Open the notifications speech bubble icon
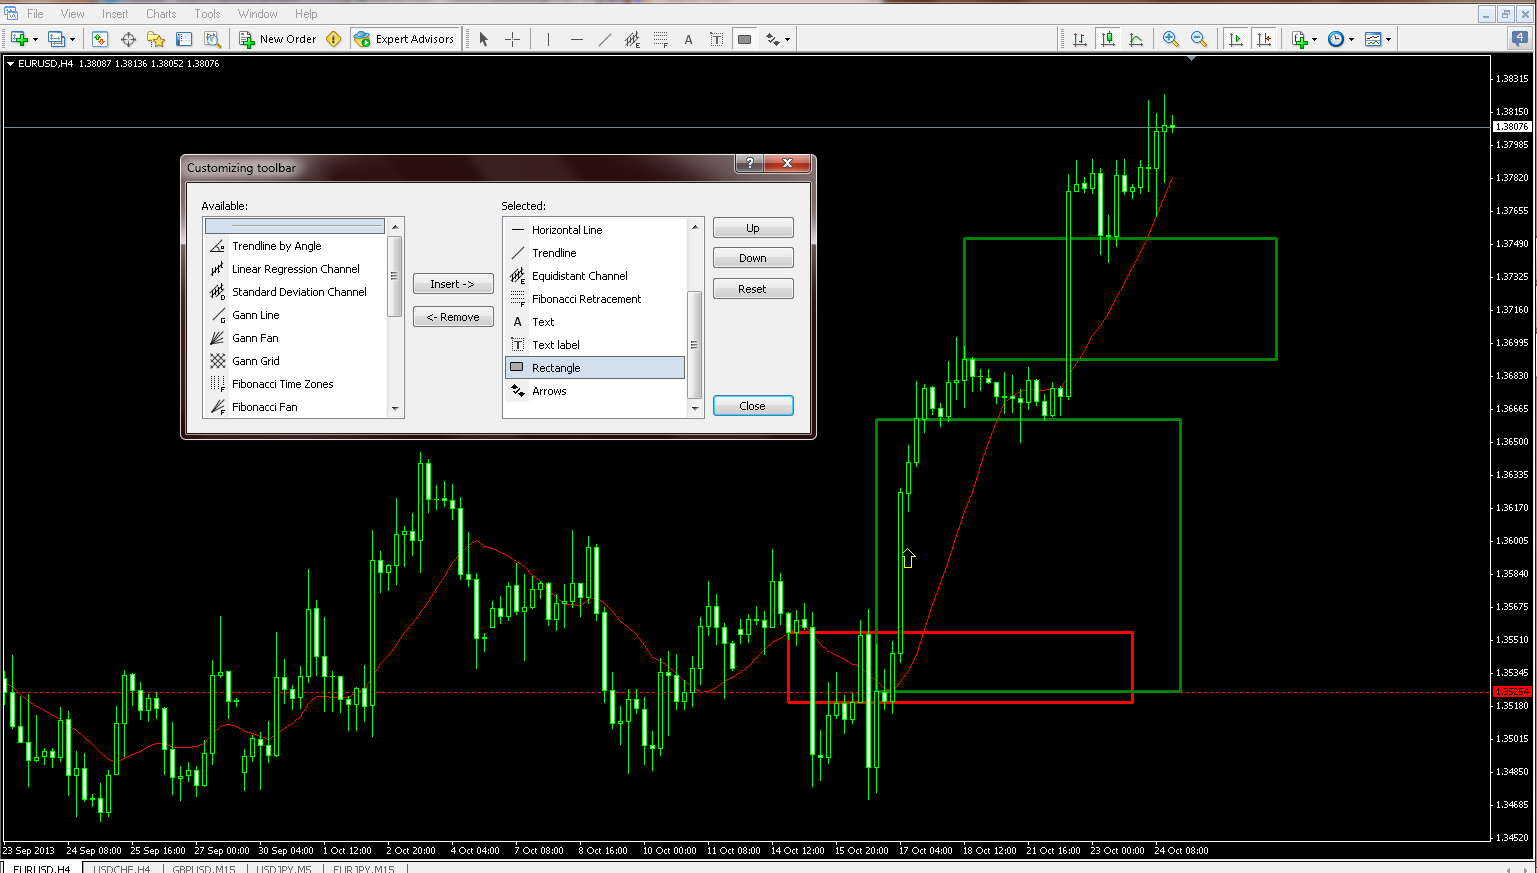Viewport: 1537px width, 873px height. 1519,38
